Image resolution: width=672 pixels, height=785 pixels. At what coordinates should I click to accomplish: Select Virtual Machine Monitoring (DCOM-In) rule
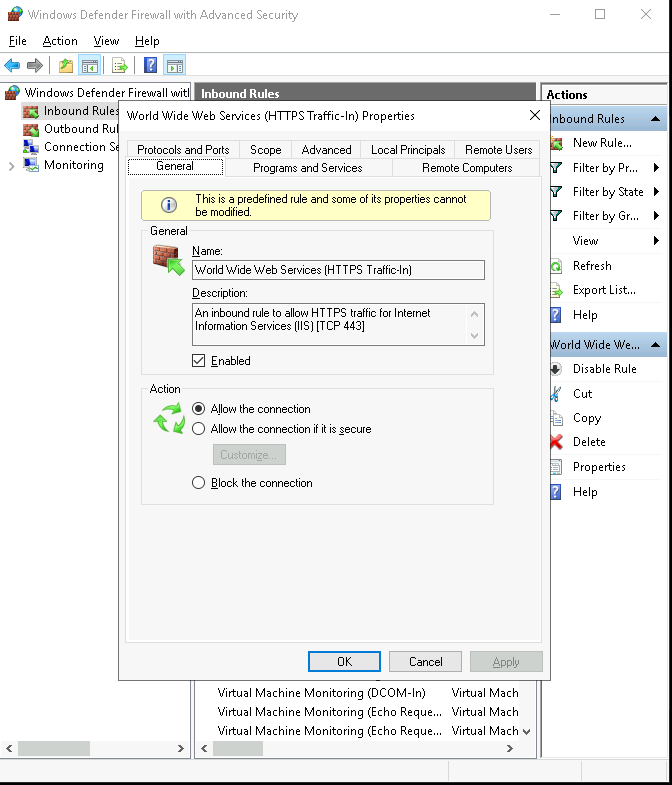[321, 693]
